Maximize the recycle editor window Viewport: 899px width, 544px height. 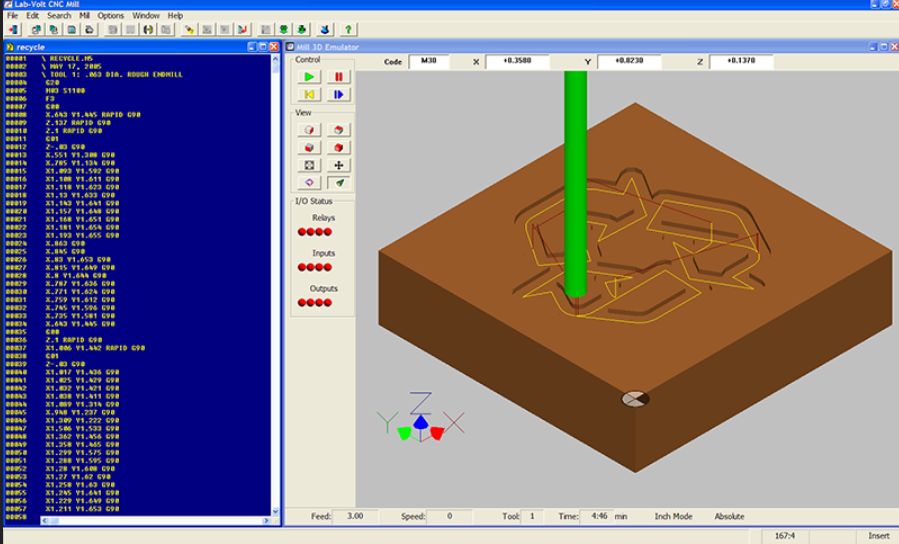[x=263, y=47]
